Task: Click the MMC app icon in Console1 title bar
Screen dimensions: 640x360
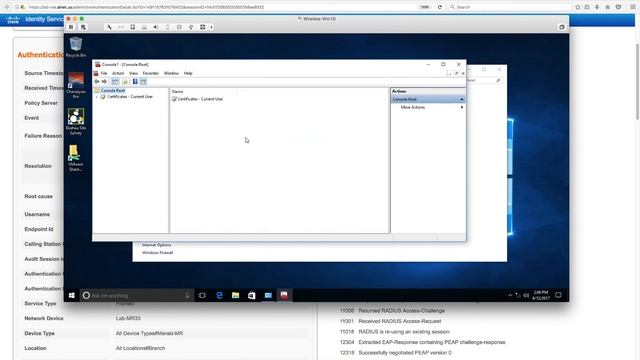Action: click(x=98, y=64)
